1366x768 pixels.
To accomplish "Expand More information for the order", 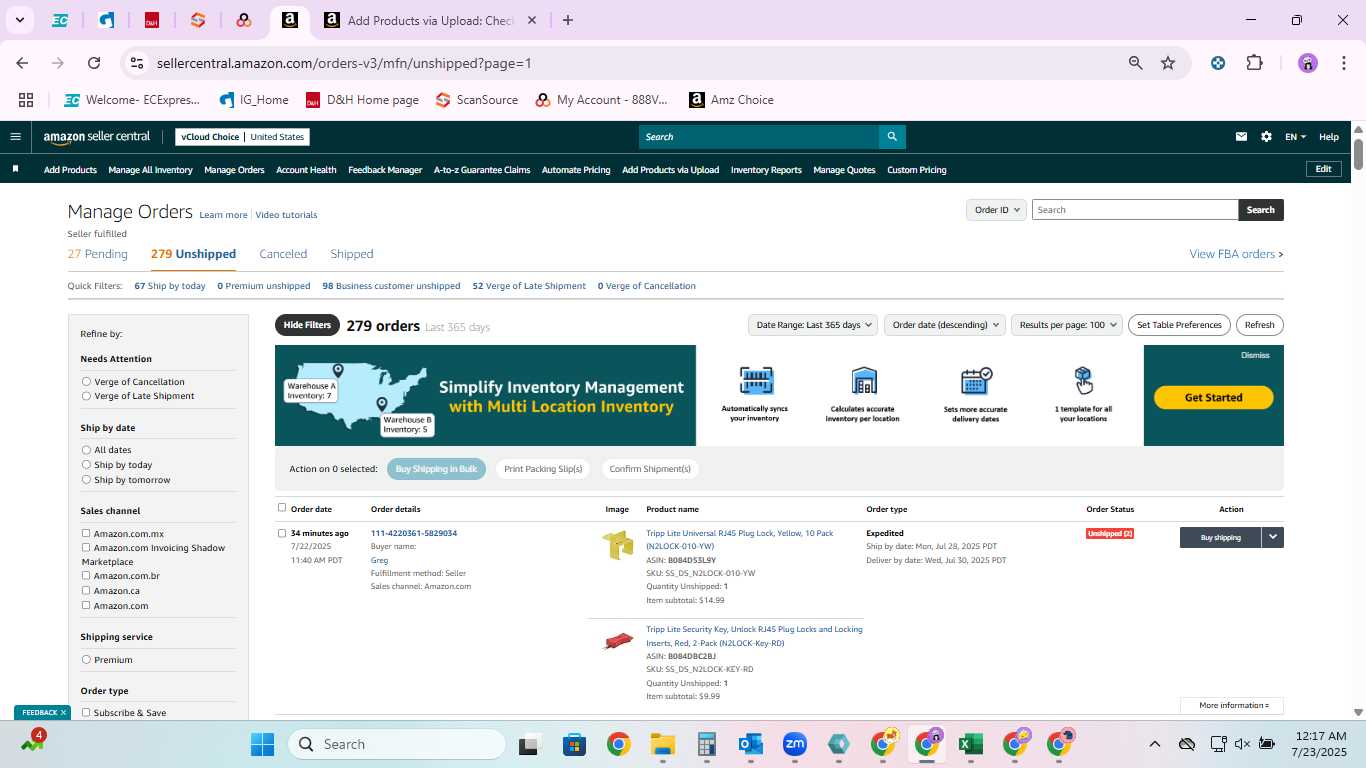I will tap(1232, 705).
